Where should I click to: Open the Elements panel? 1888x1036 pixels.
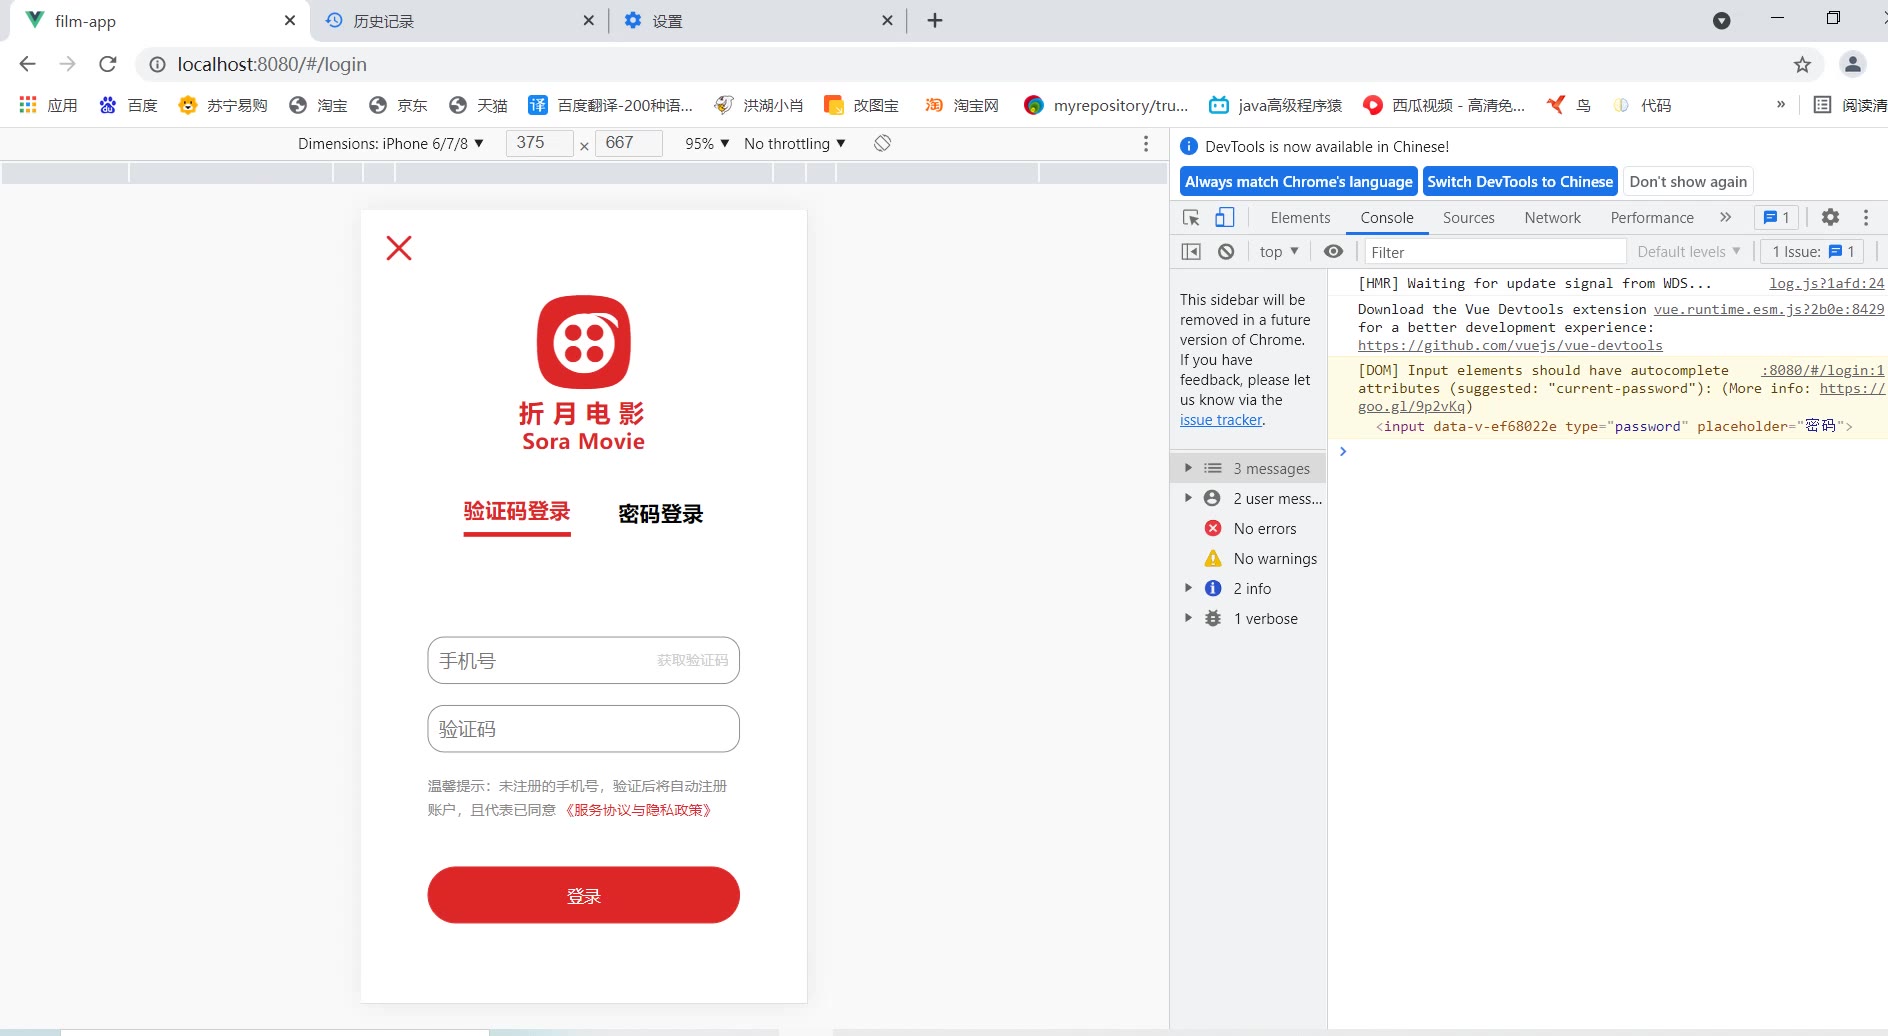(1300, 217)
